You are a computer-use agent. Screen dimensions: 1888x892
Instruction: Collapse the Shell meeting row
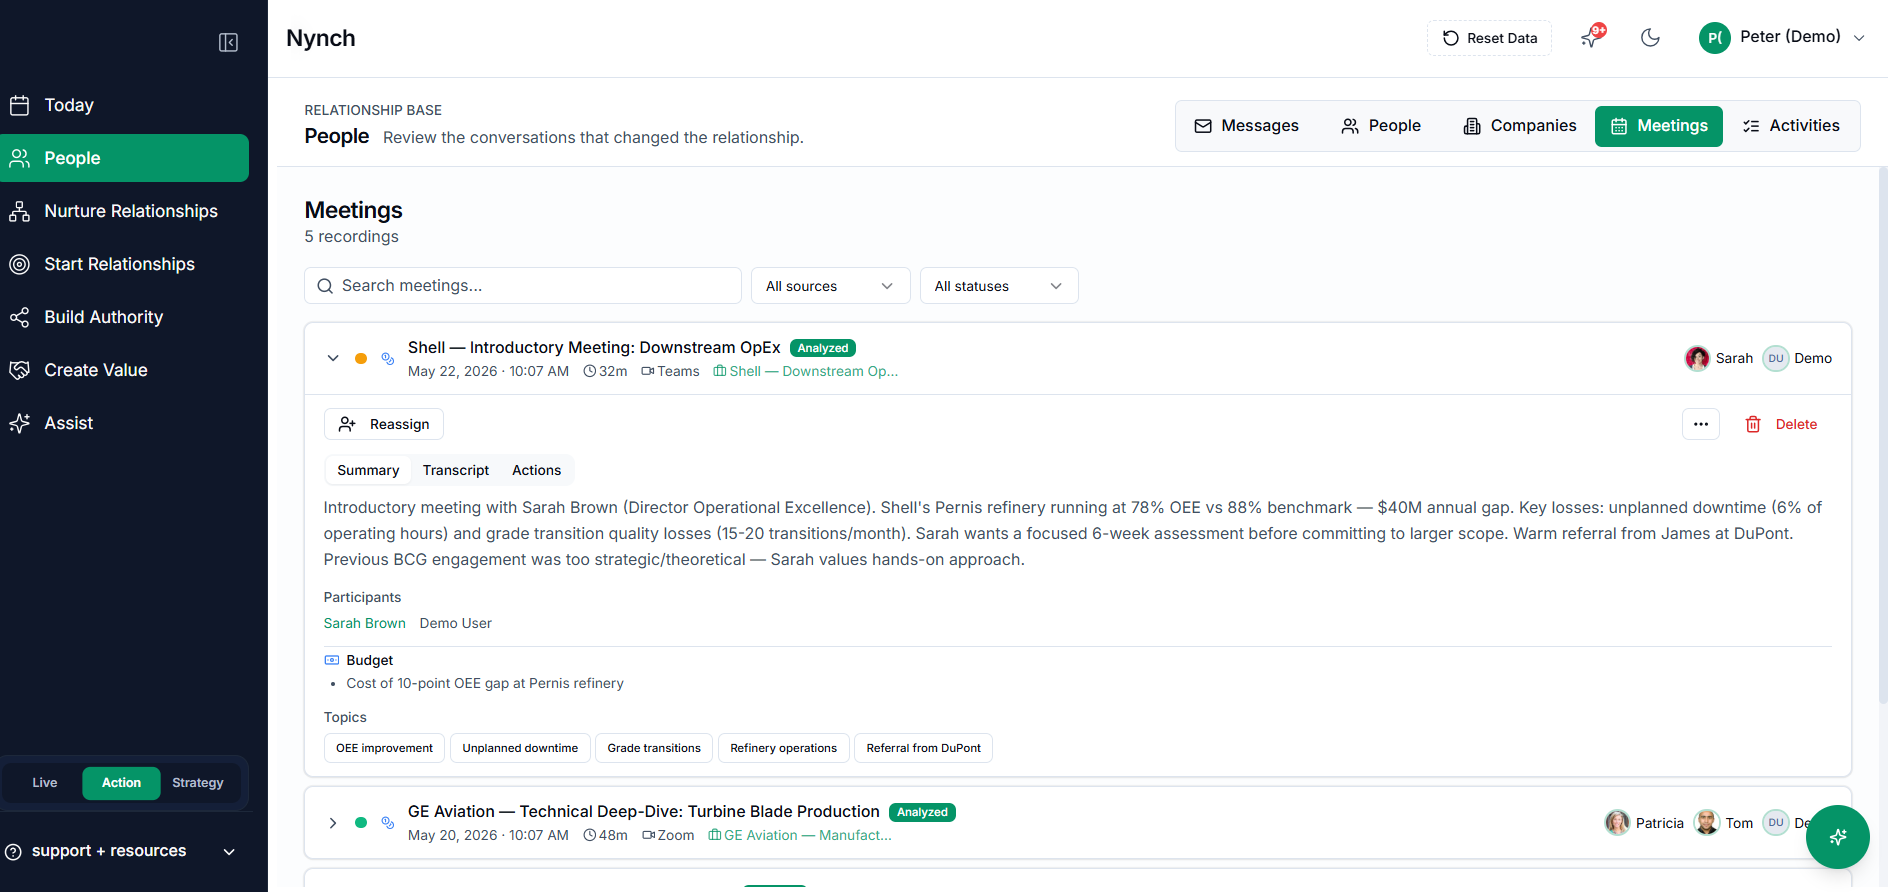click(333, 358)
